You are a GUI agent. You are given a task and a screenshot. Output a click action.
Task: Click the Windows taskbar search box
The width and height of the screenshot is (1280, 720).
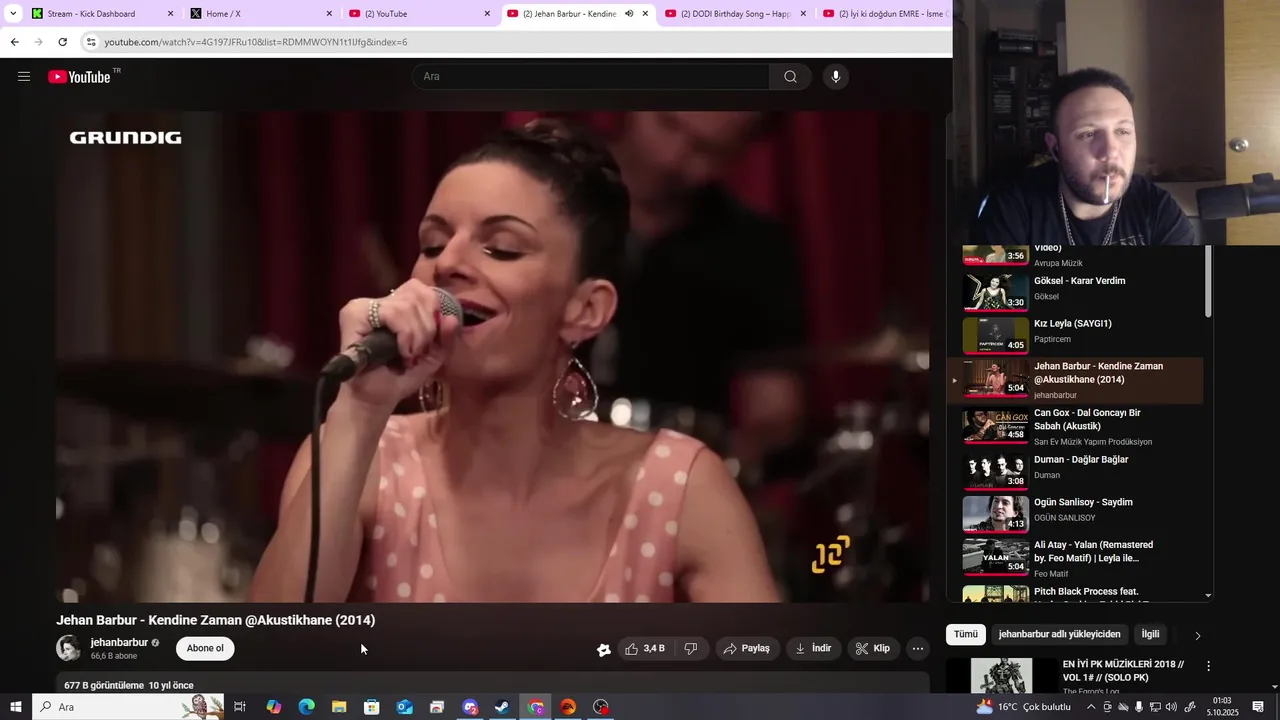pyautogui.click(x=128, y=707)
